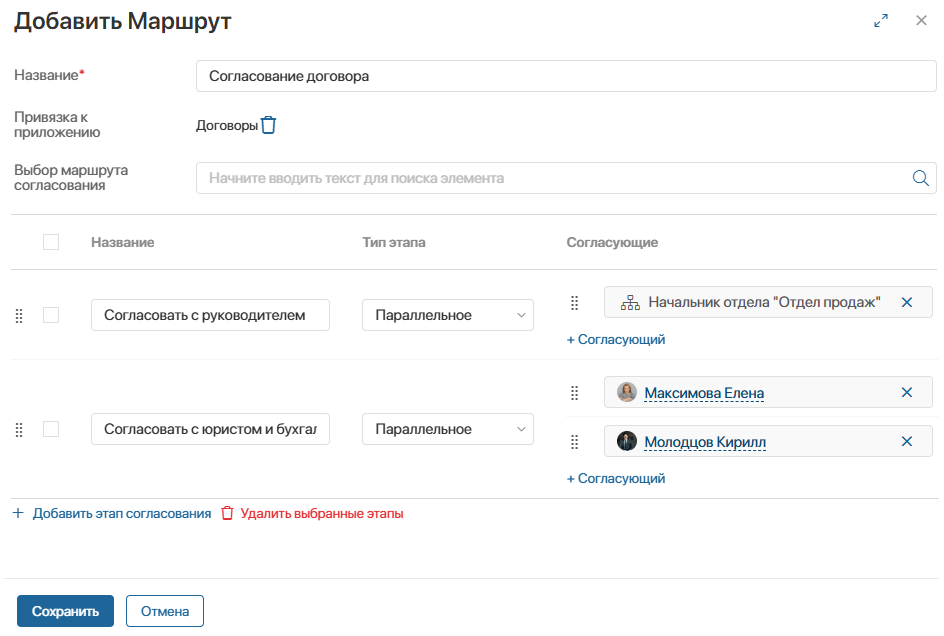Focus the Выбор маршрута согласования search field

point(566,178)
